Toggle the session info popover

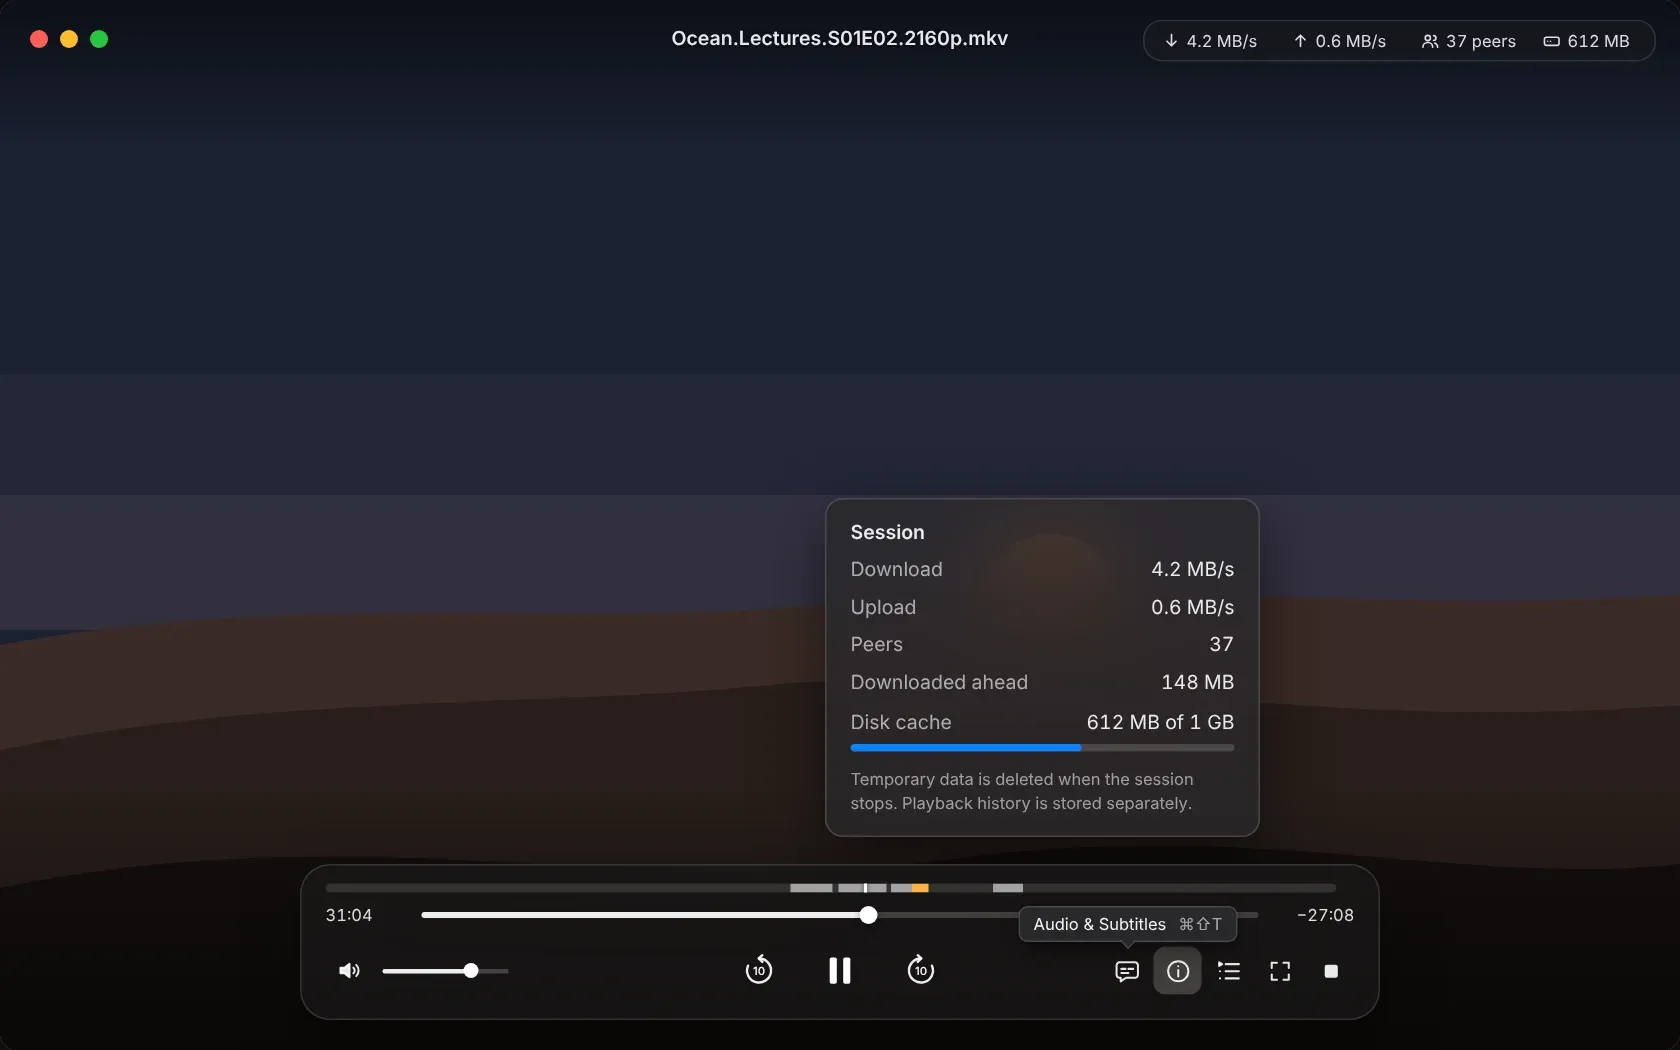(1178, 971)
